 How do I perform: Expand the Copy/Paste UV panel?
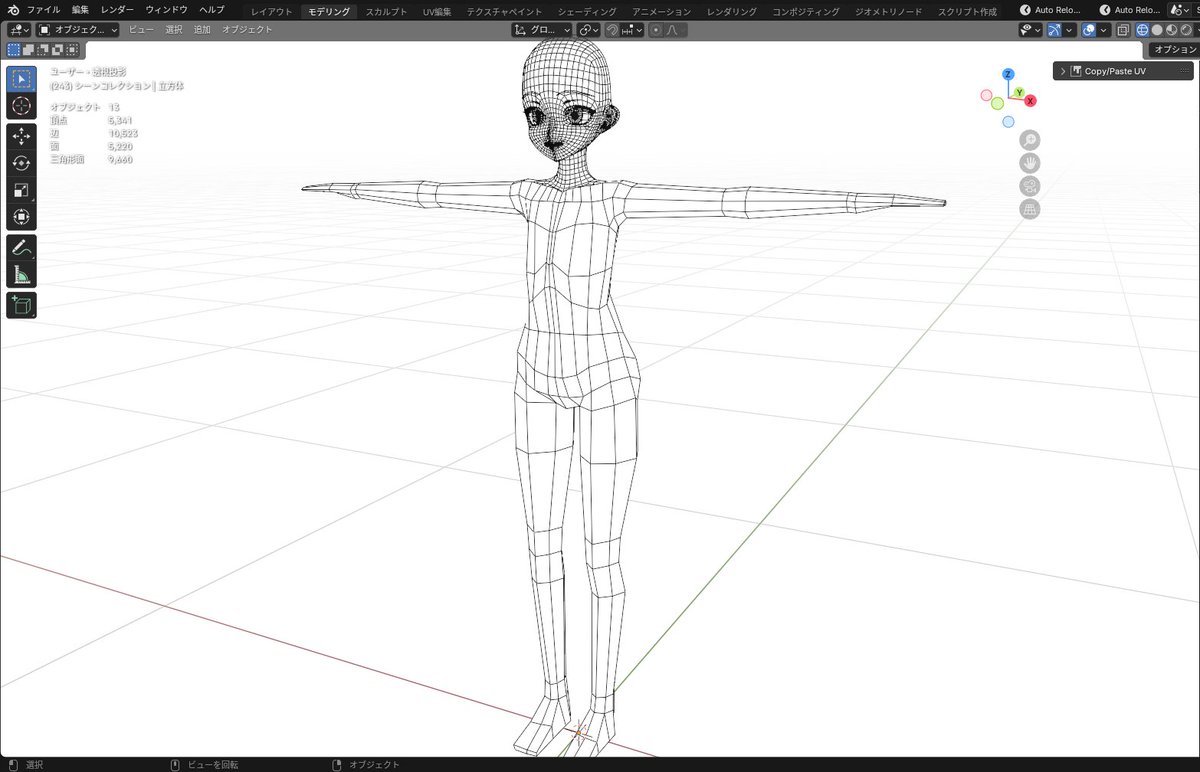click(x=1124, y=71)
